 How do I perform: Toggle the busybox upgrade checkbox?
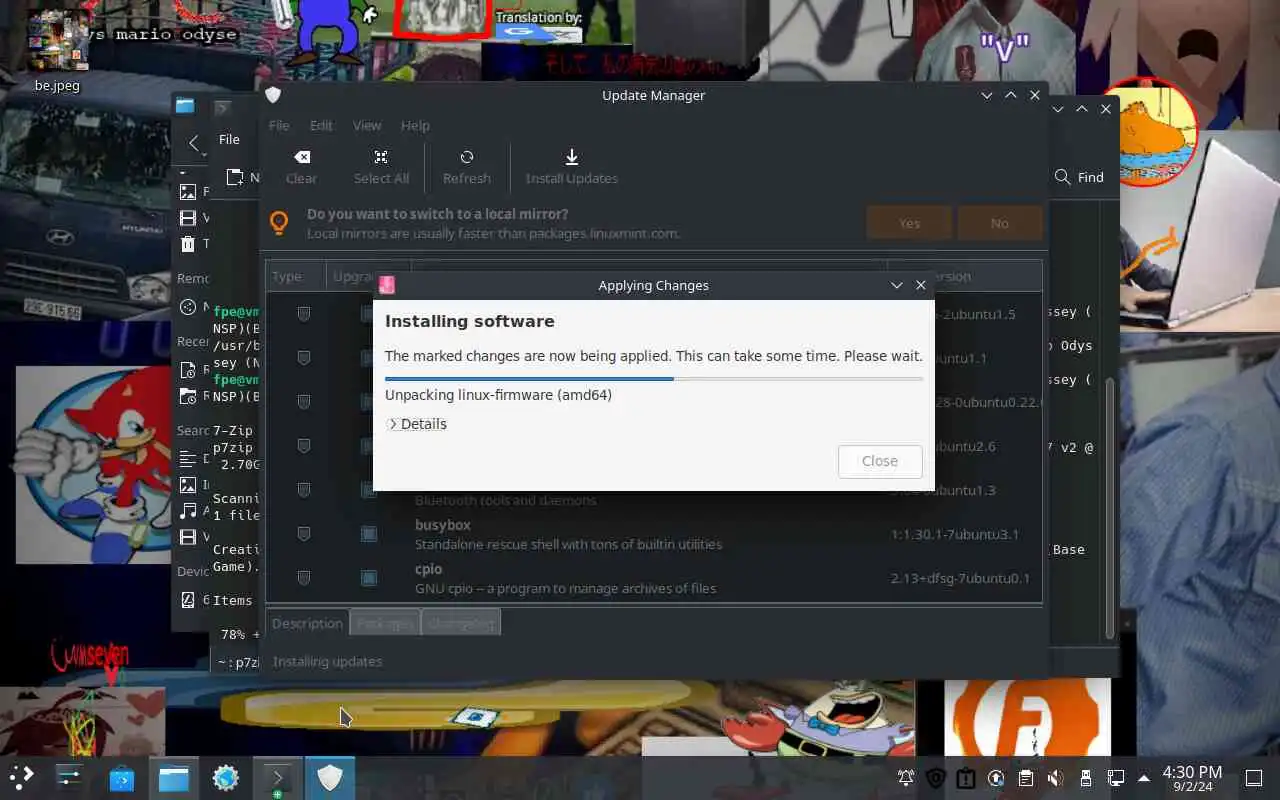point(369,534)
